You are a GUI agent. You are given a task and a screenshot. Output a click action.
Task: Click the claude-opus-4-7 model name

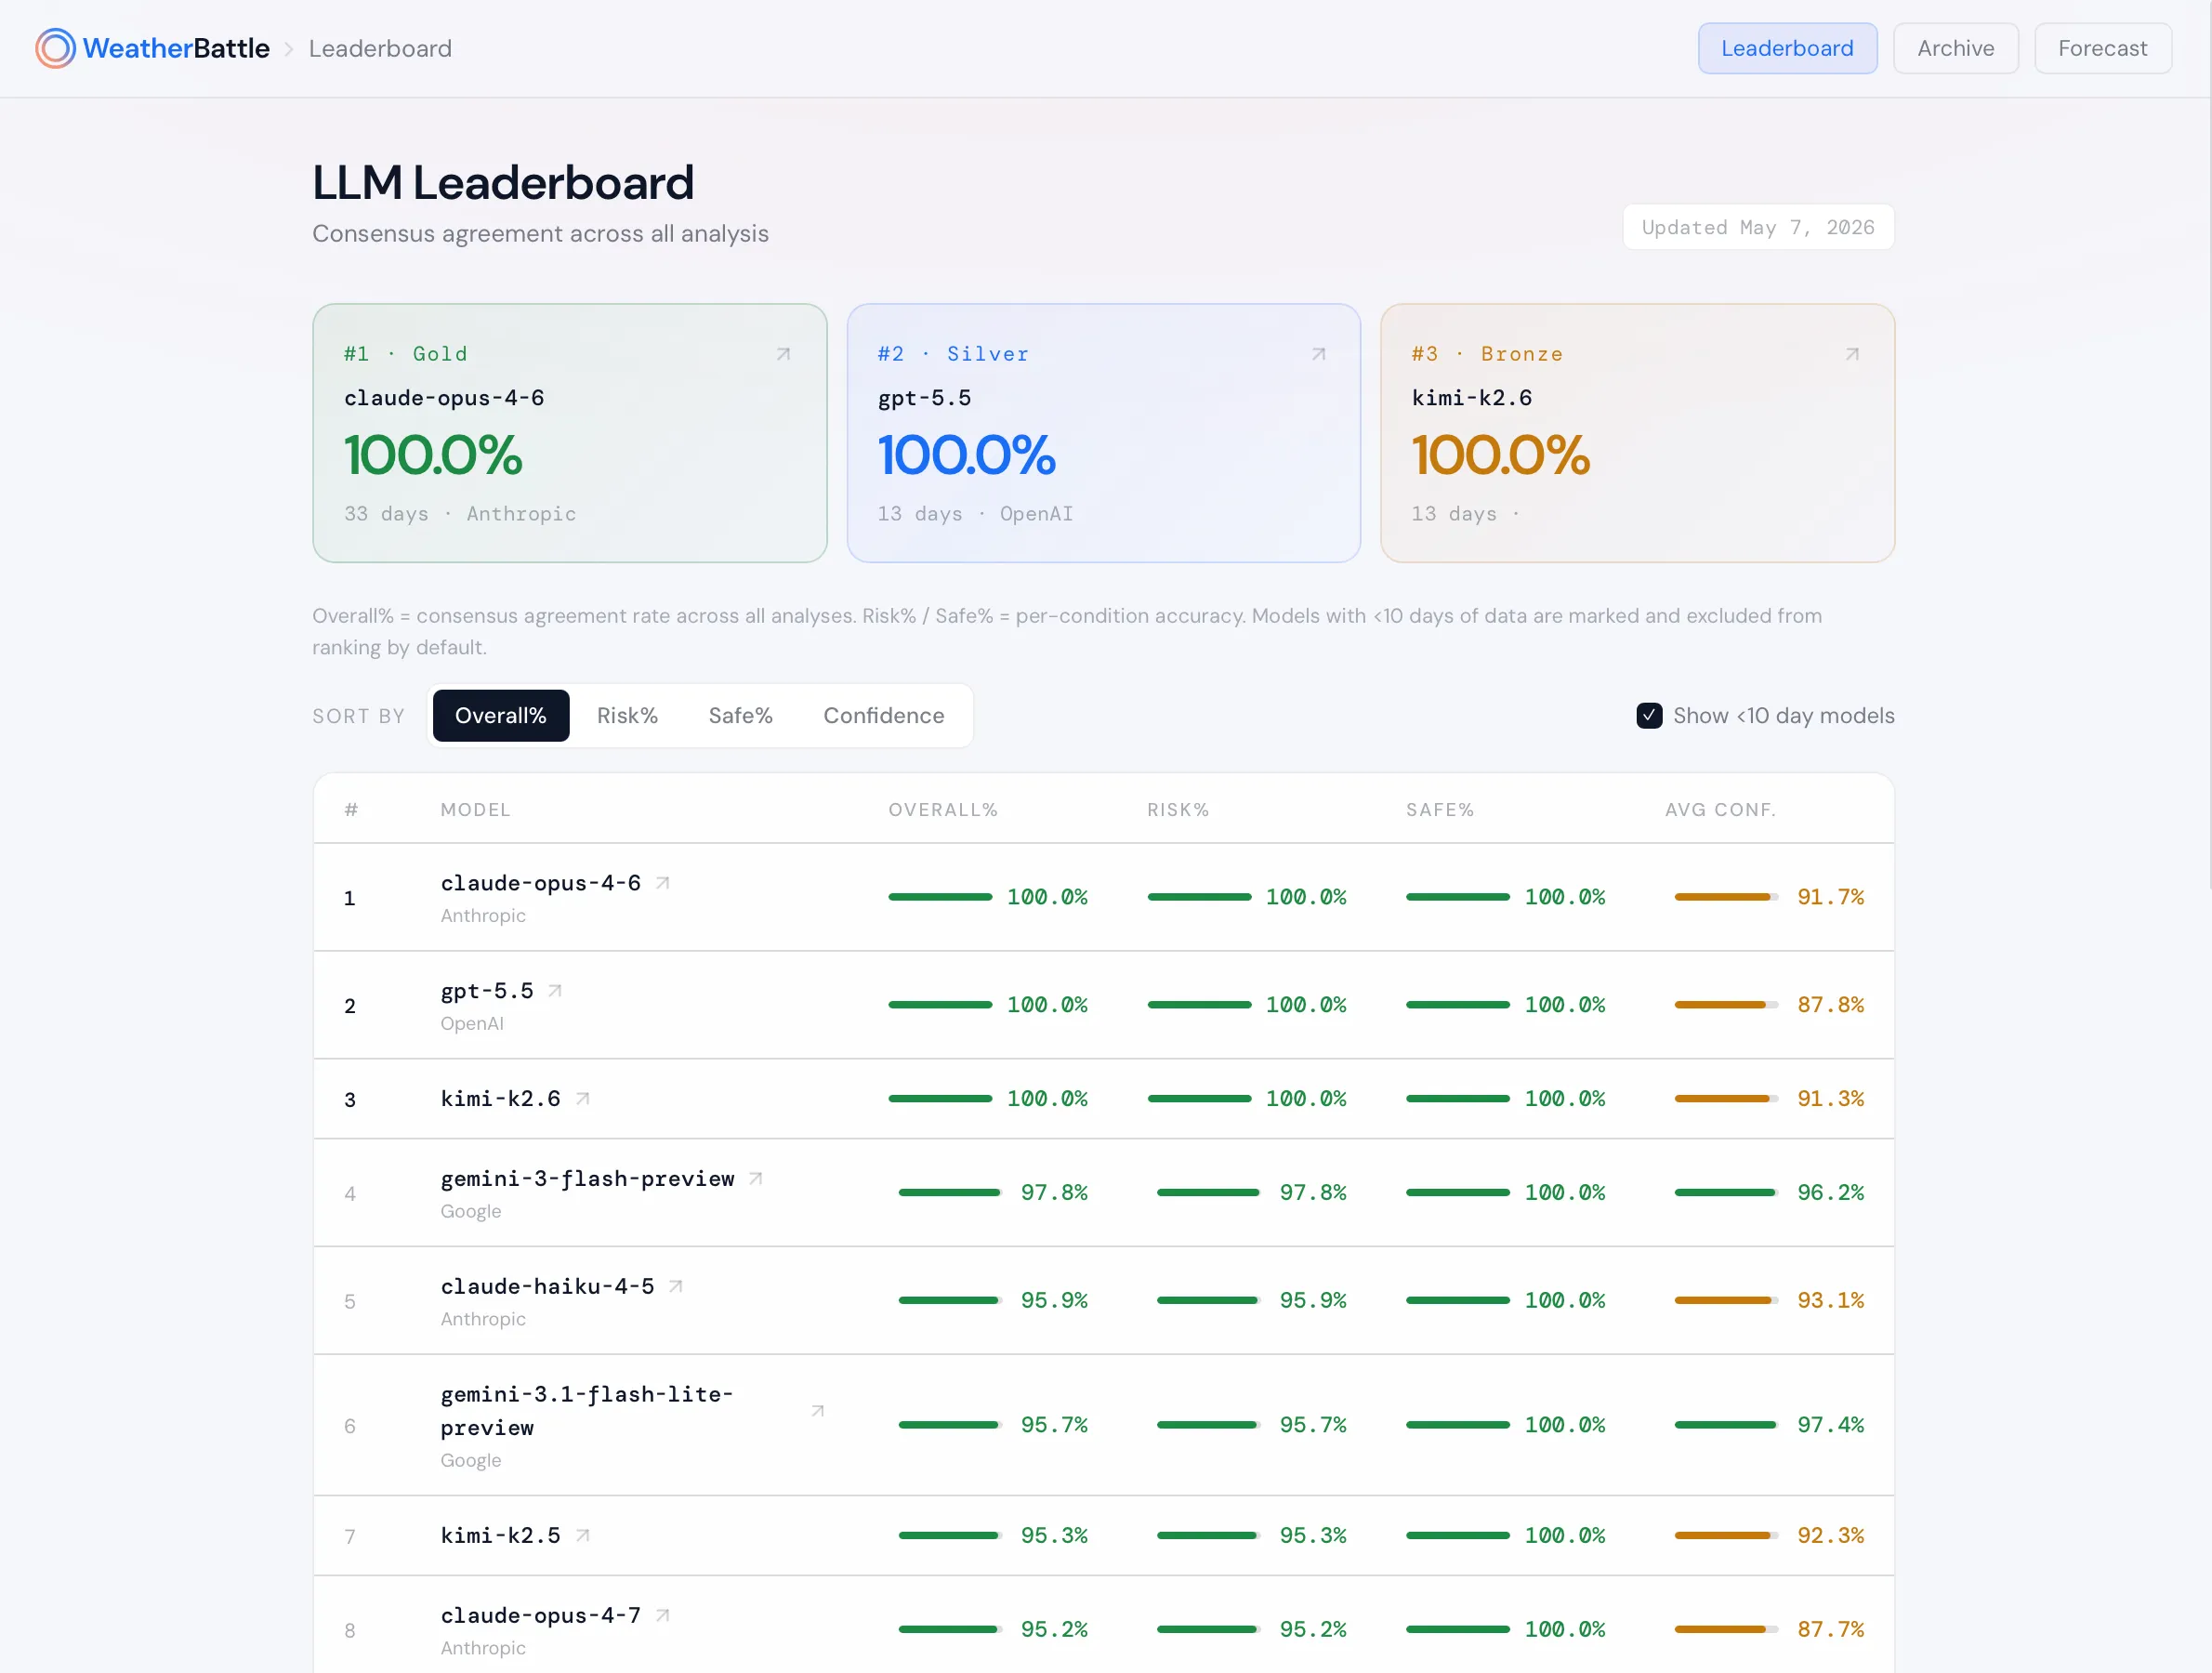(x=541, y=1615)
